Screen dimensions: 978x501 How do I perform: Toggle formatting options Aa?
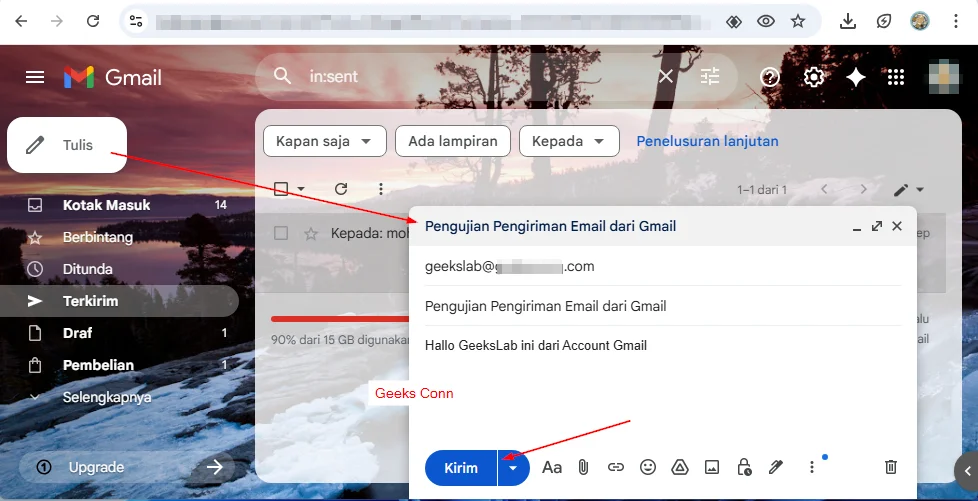point(552,467)
